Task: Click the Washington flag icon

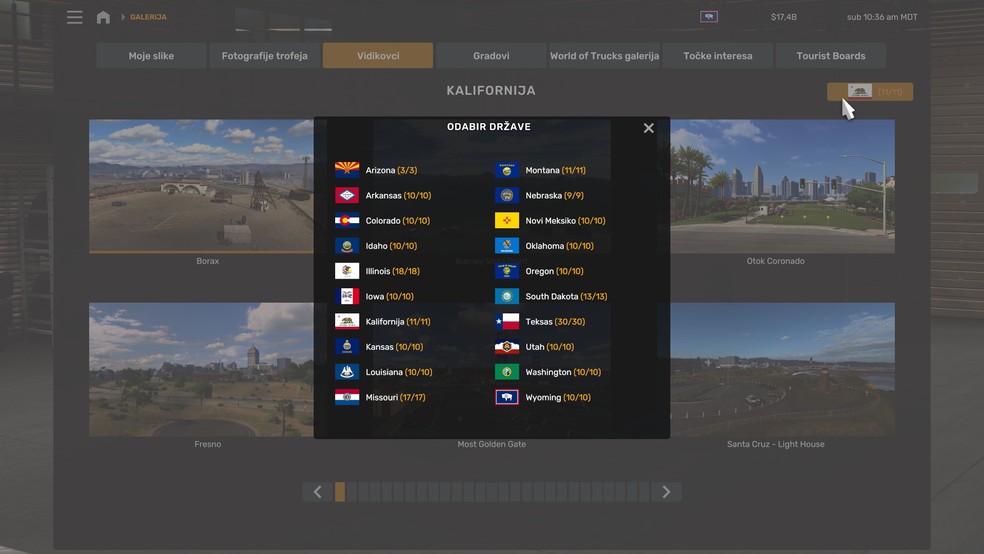Action: point(506,372)
